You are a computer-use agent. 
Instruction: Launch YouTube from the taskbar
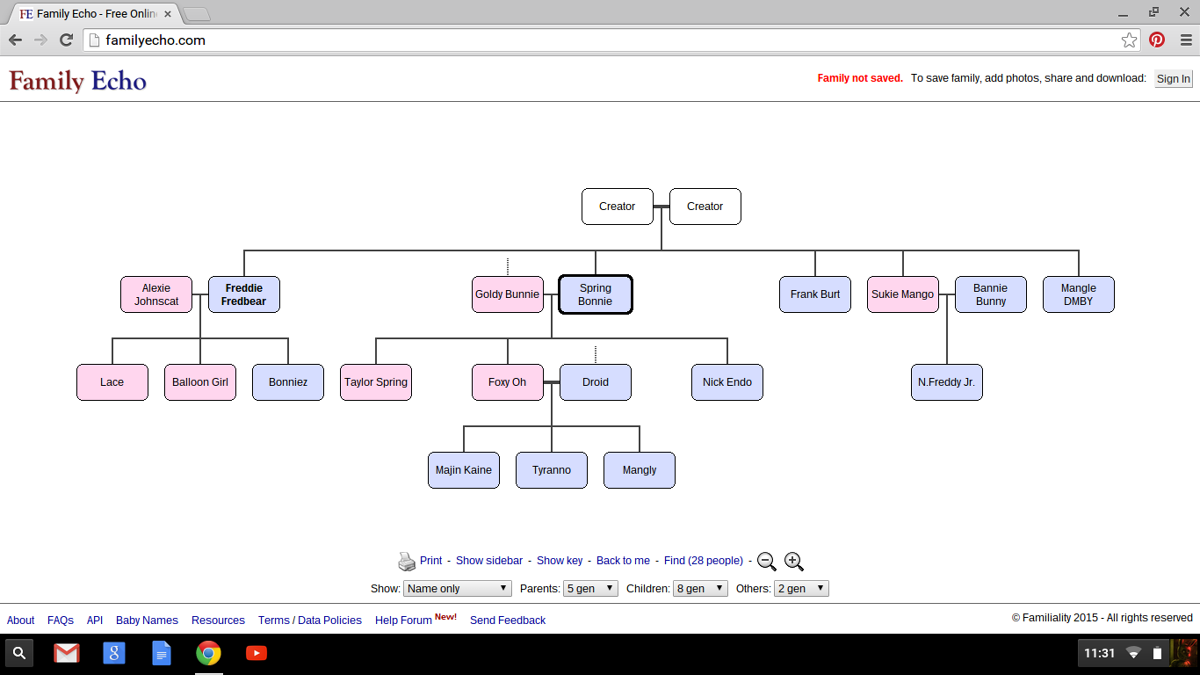click(x=256, y=653)
